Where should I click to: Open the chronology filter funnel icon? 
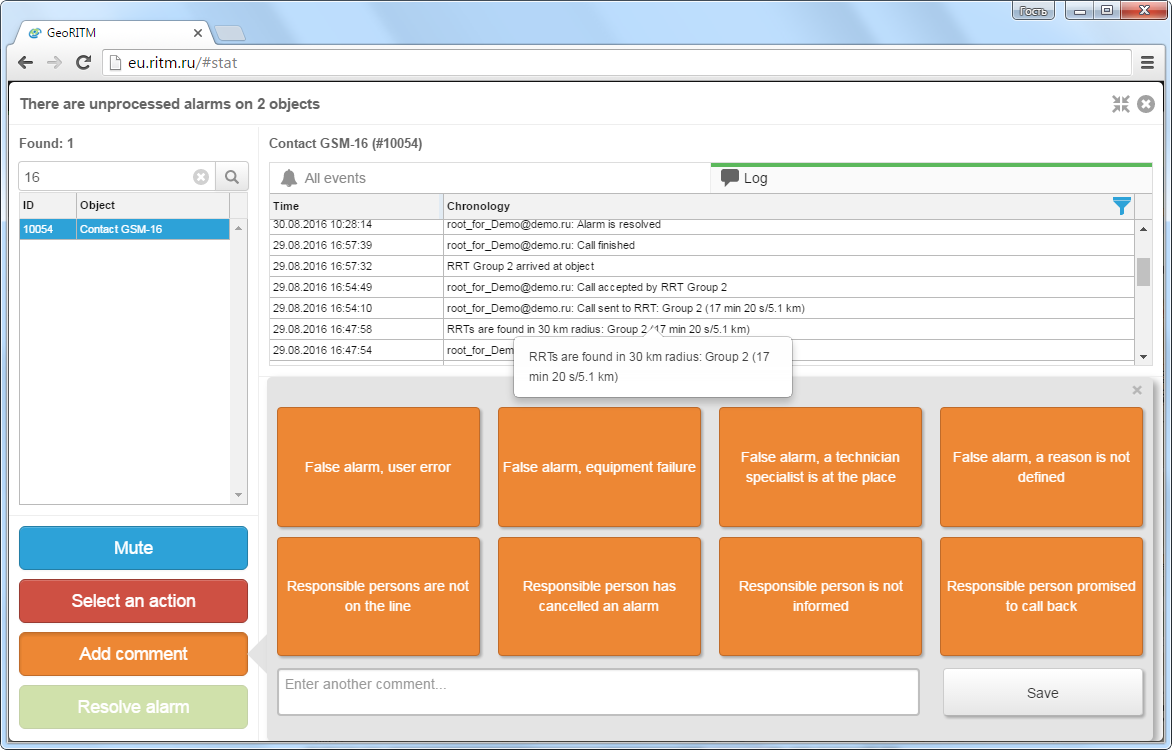point(1121,206)
